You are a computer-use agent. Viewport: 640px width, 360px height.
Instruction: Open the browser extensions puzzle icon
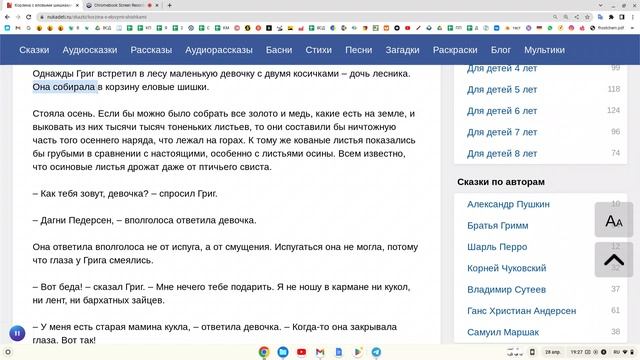[x=611, y=17]
